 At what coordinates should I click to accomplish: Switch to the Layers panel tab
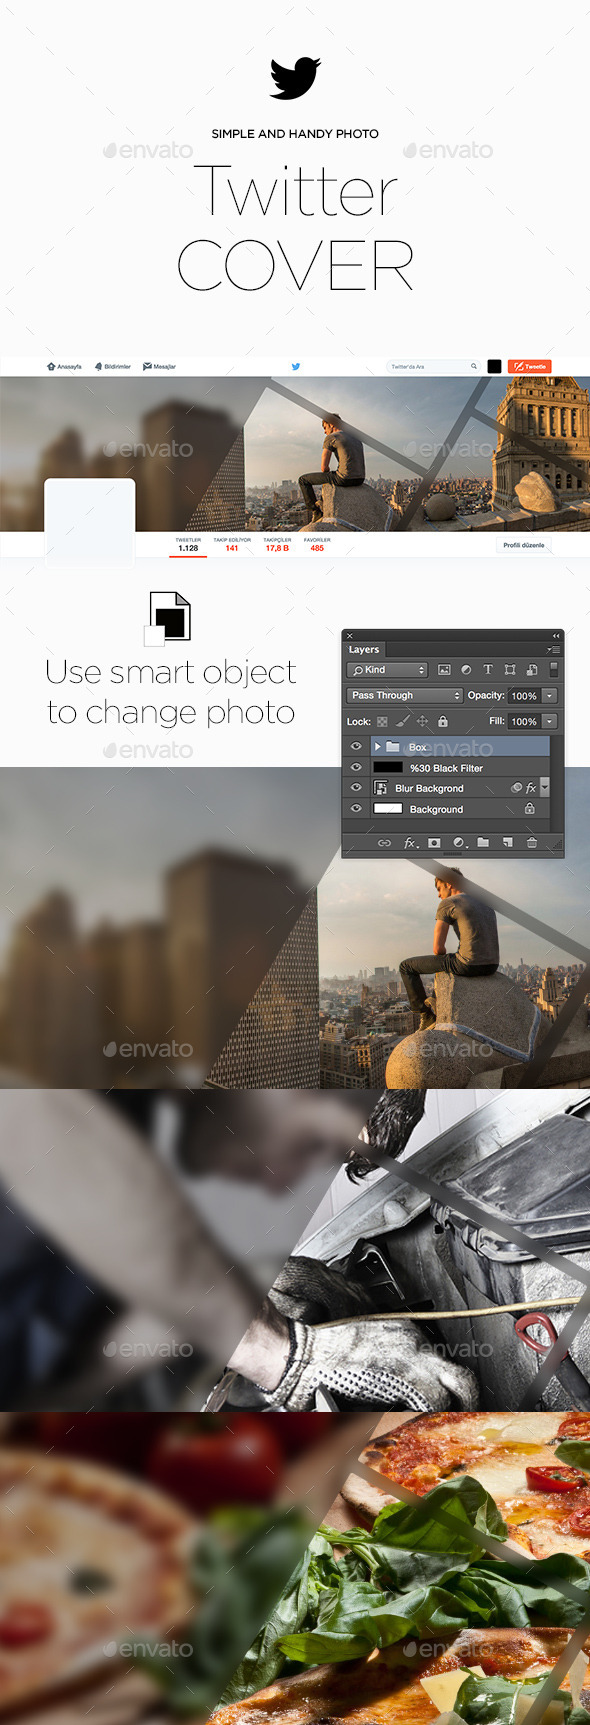pyautogui.click(x=364, y=650)
